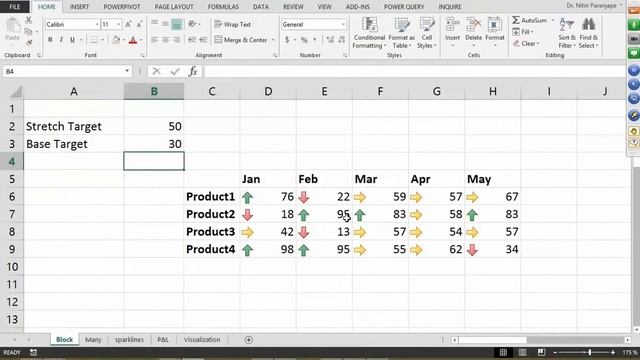Open the font size dropdown

[x=118, y=24]
